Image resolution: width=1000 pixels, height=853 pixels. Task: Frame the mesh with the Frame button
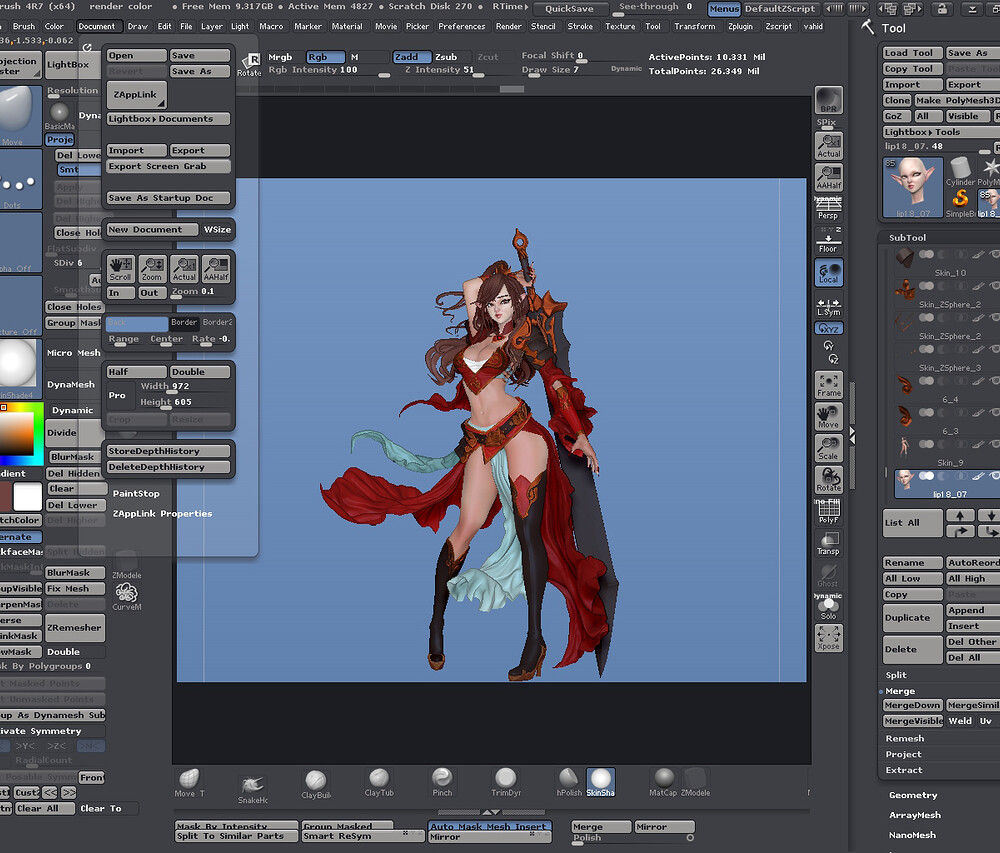click(x=828, y=385)
